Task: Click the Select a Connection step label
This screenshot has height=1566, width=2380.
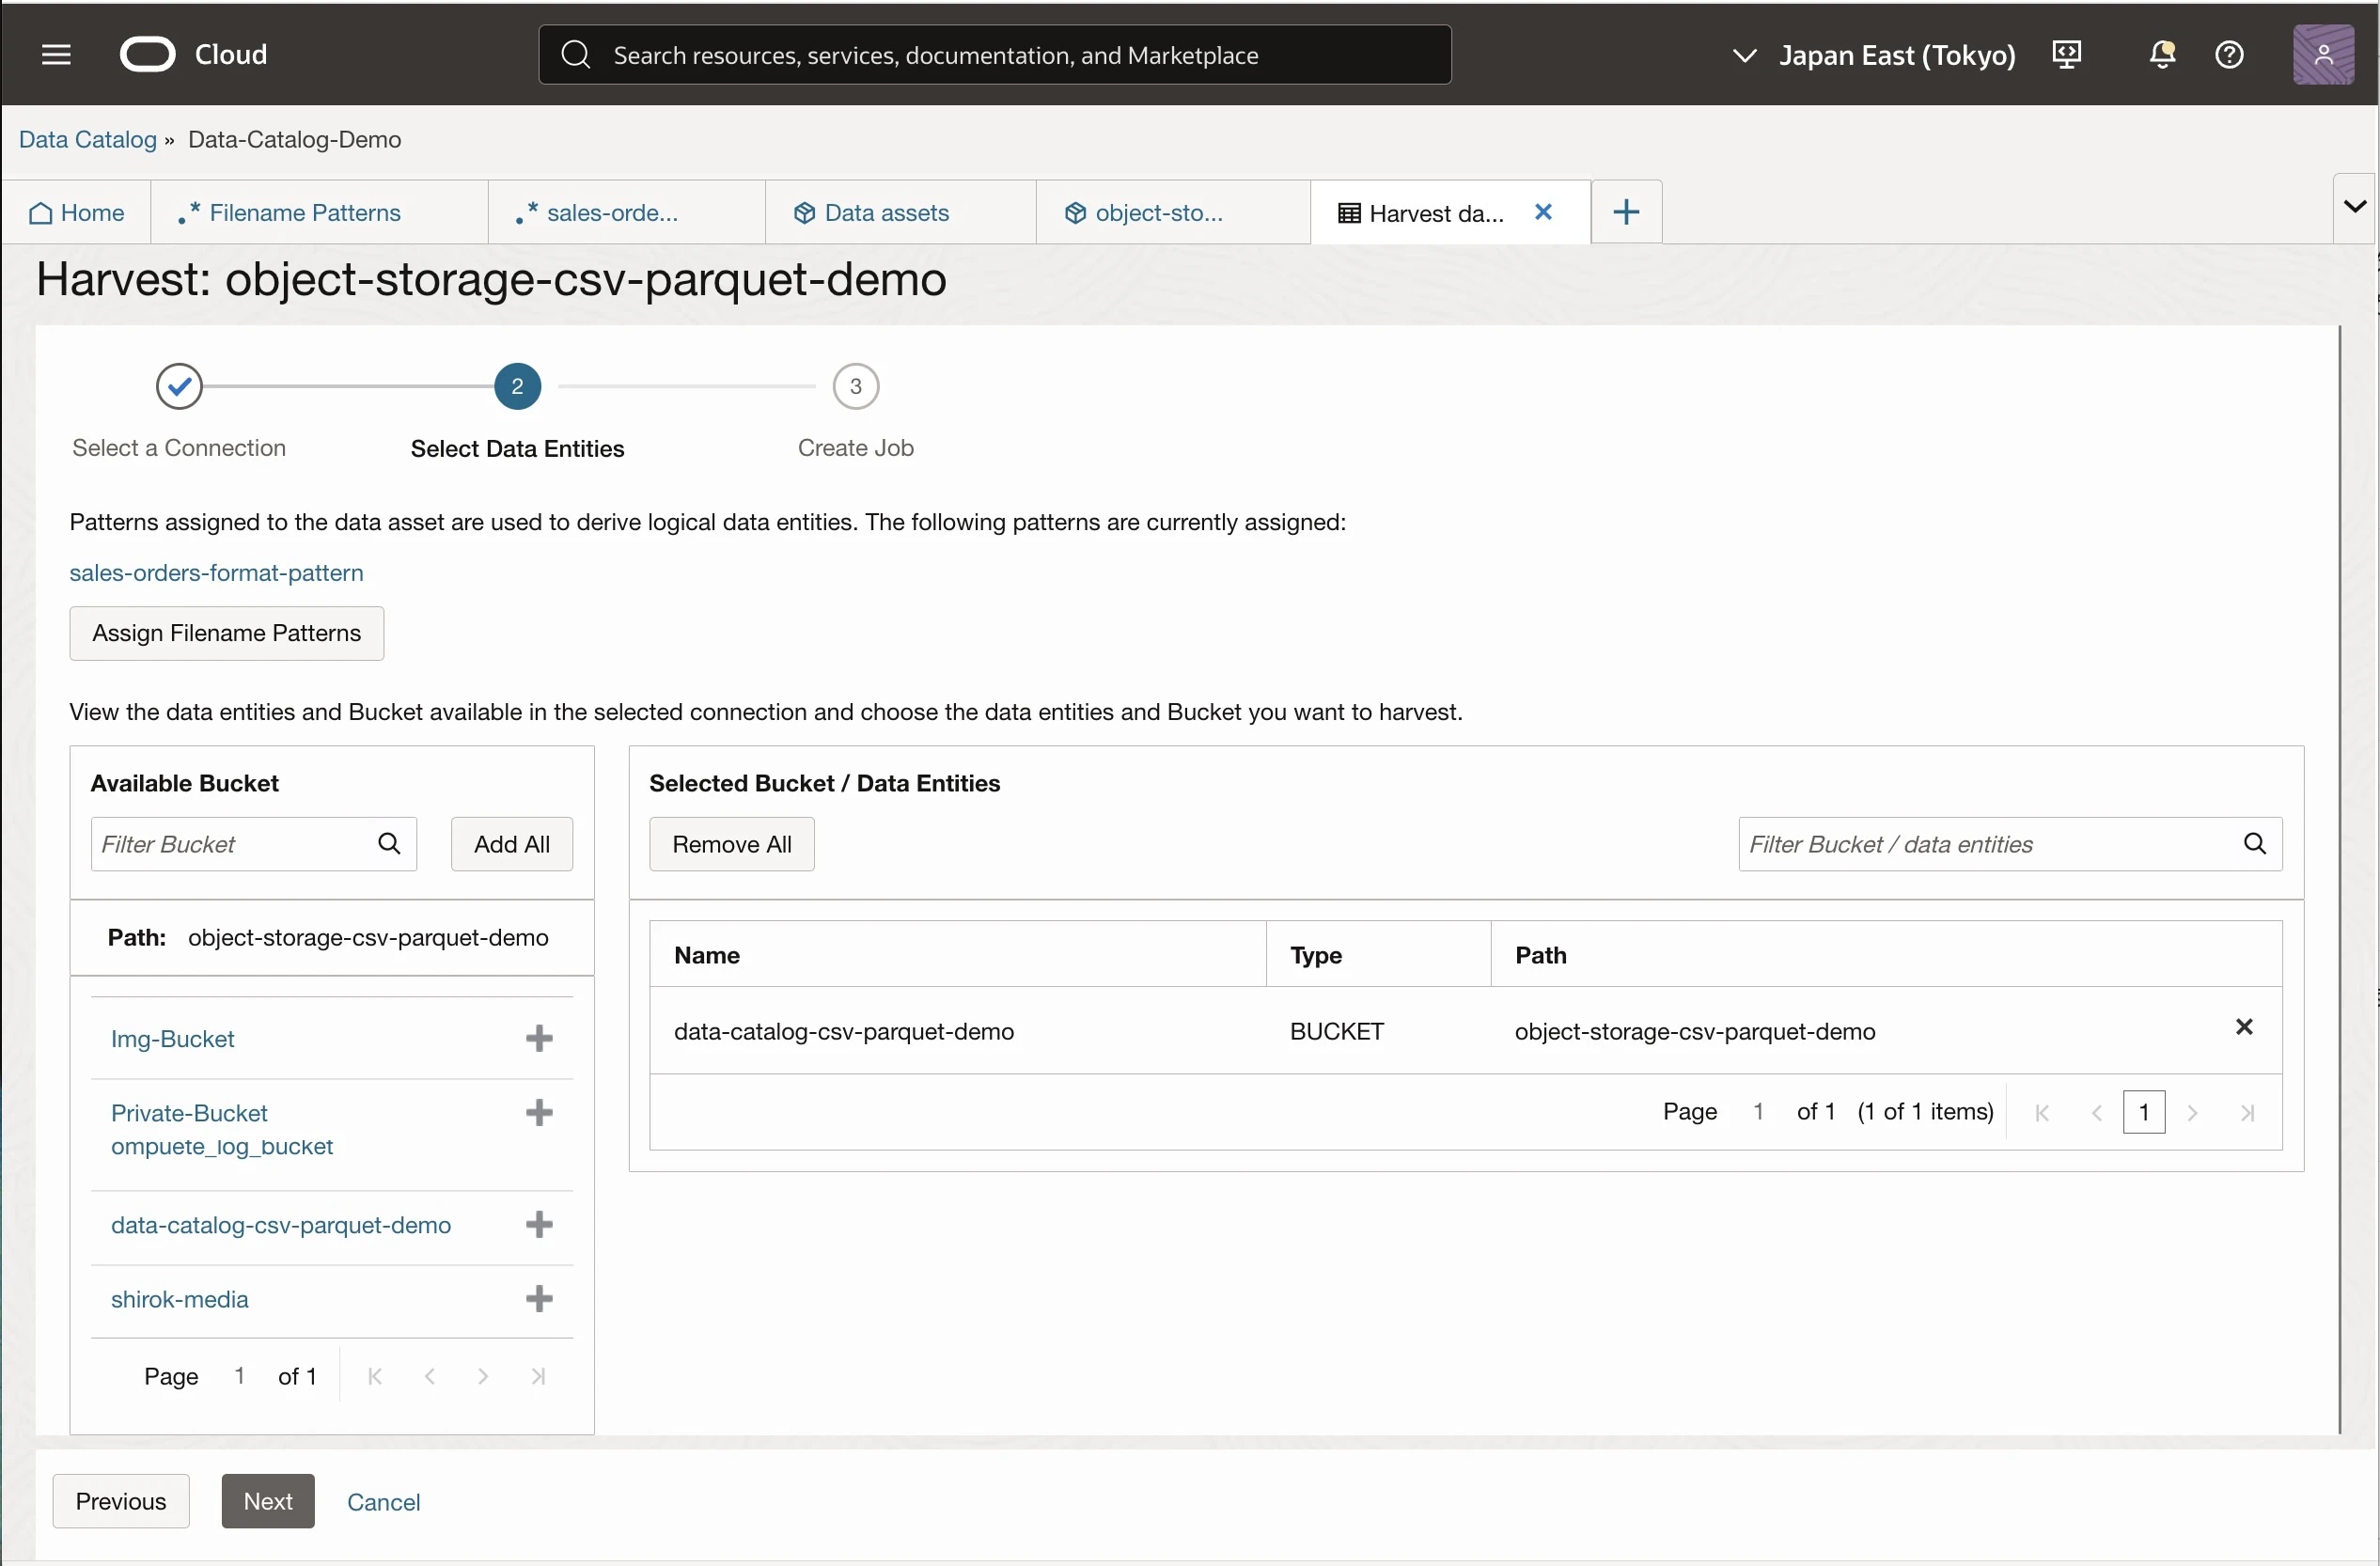Action: tap(179, 448)
